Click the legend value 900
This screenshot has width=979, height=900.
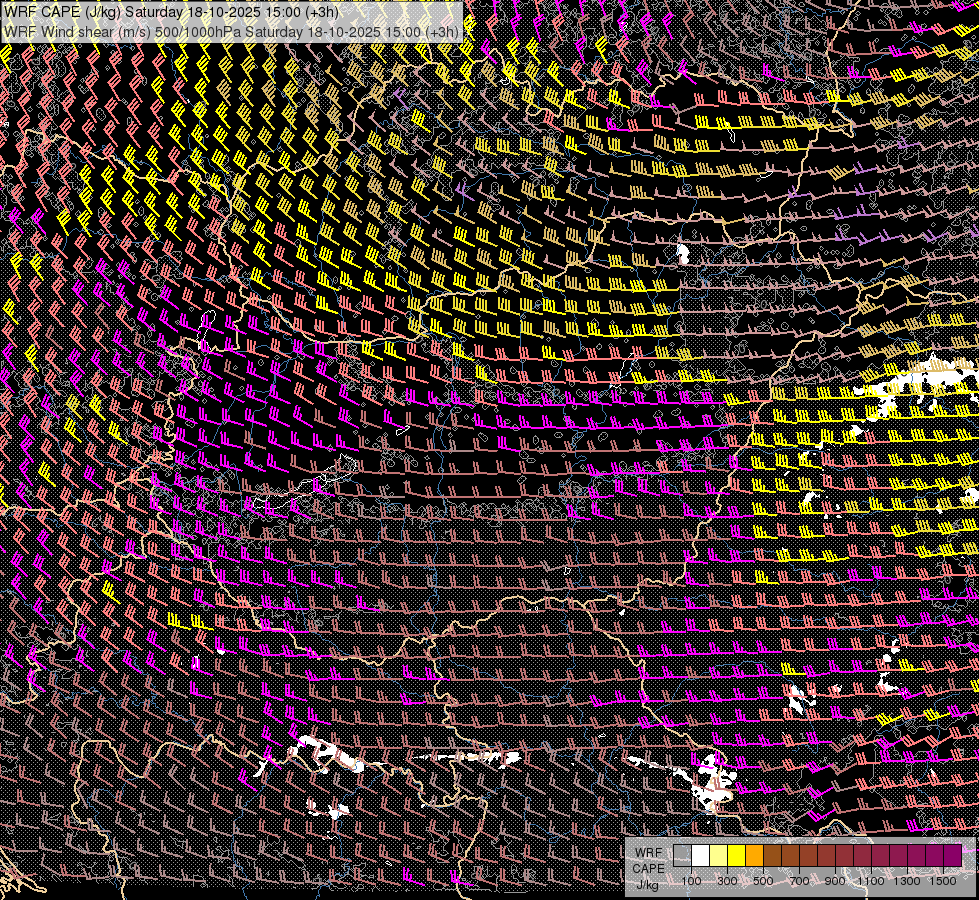click(x=835, y=881)
